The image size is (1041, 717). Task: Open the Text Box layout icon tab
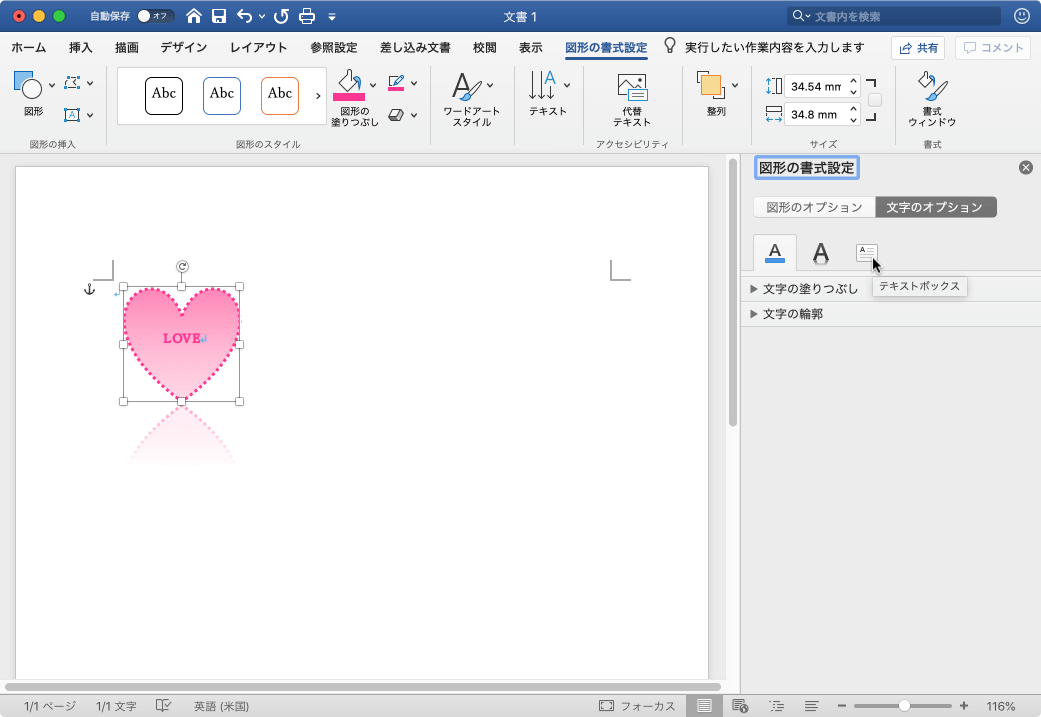tap(866, 253)
